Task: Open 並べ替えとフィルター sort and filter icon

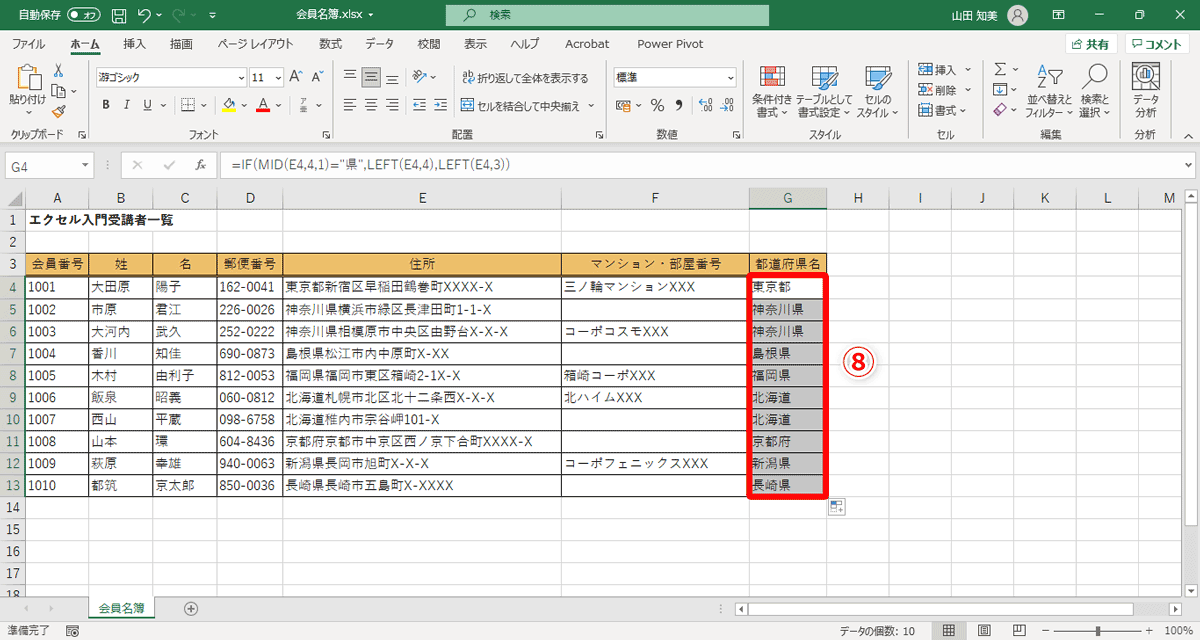Action: tap(1047, 90)
